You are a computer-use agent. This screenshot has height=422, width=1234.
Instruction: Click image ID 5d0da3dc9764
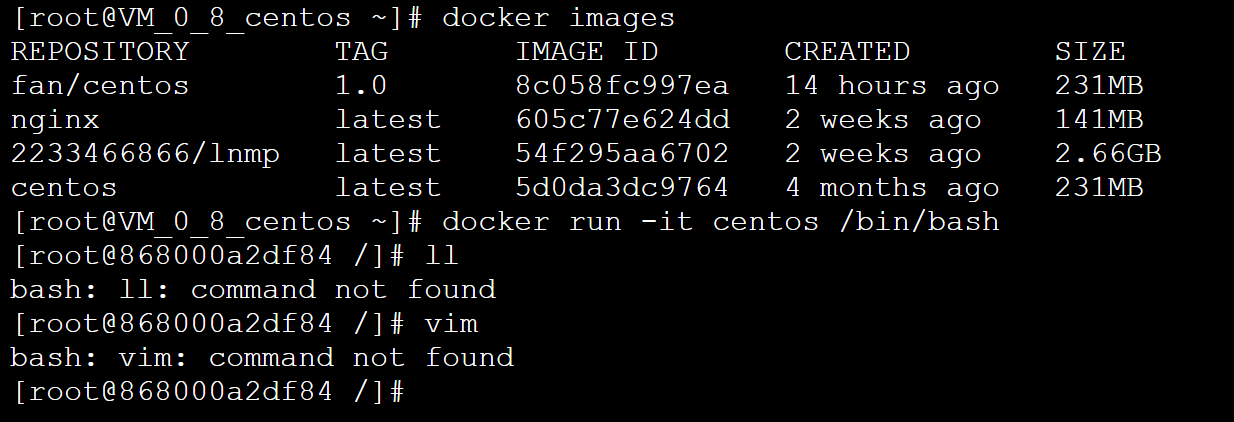(622, 188)
